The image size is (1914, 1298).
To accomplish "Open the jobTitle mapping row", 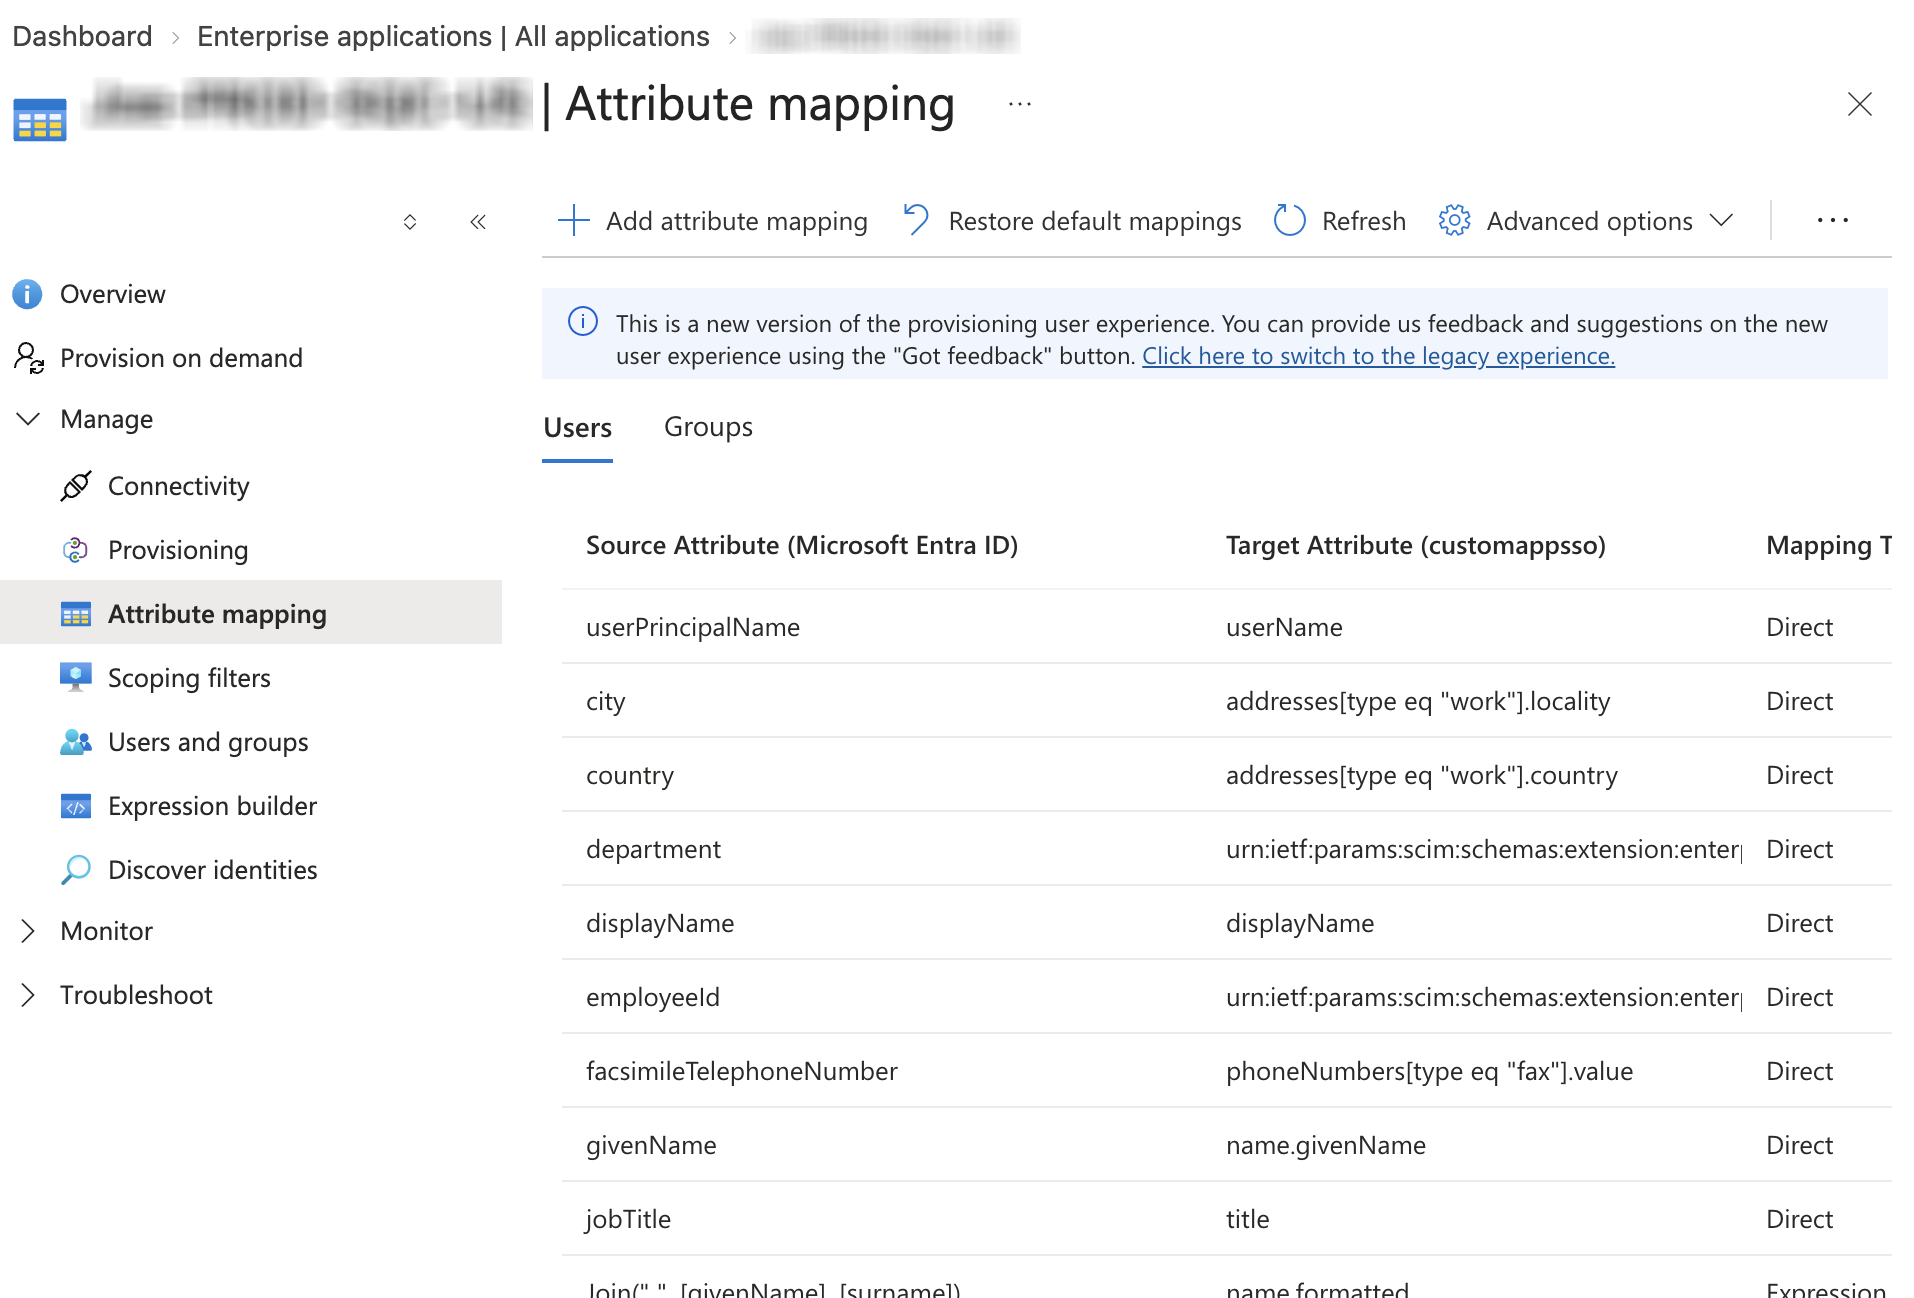I will pyautogui.click(x=1226, y=1219).
